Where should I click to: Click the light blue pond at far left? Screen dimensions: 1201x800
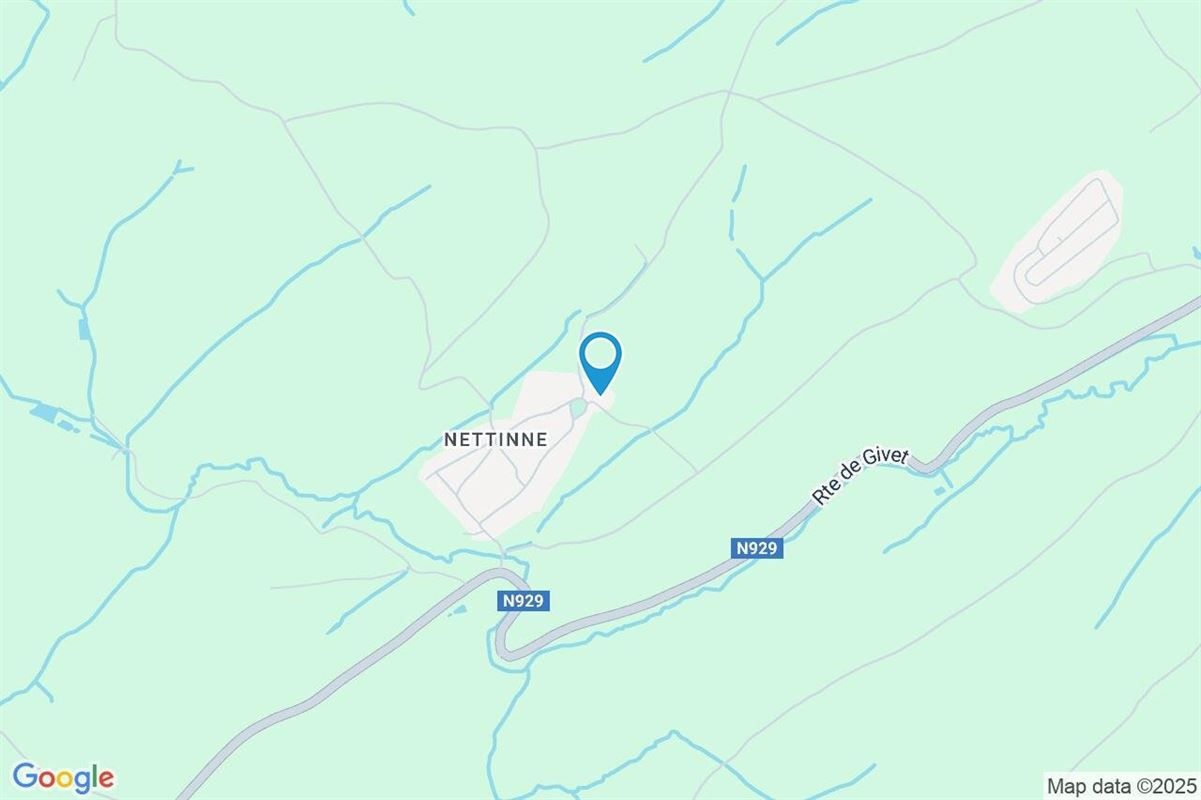click(44, 412)
